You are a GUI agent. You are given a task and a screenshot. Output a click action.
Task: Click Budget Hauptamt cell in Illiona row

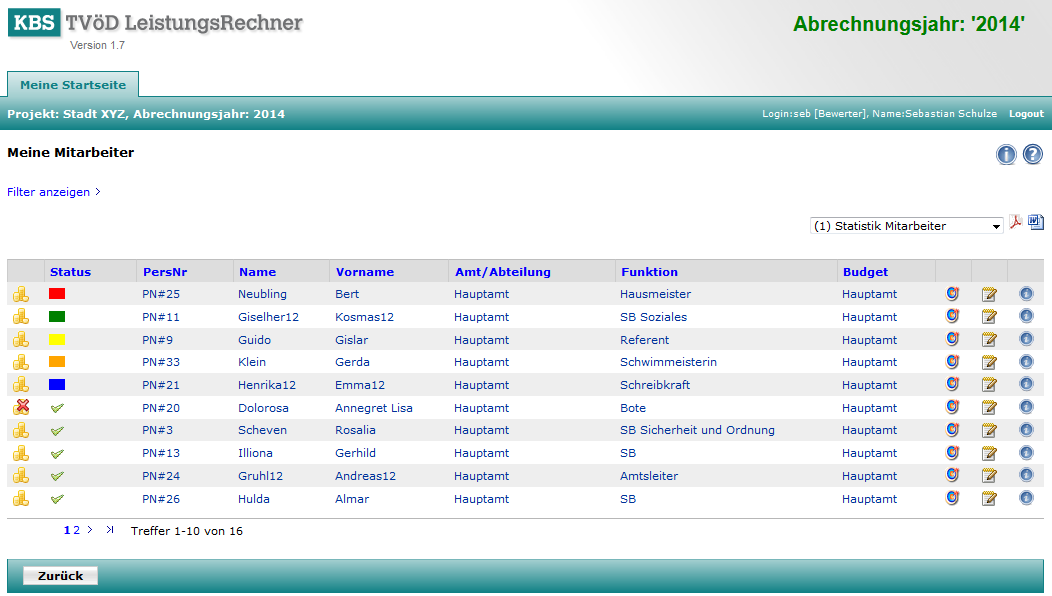coord(870,453)
